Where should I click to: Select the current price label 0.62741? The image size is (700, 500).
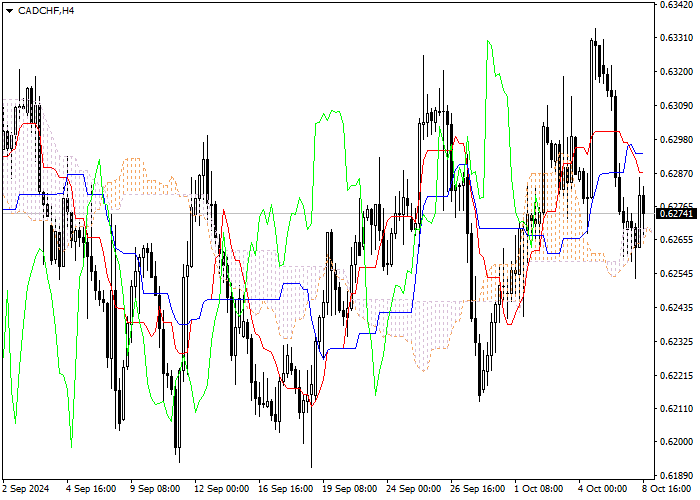coord(677,214)
